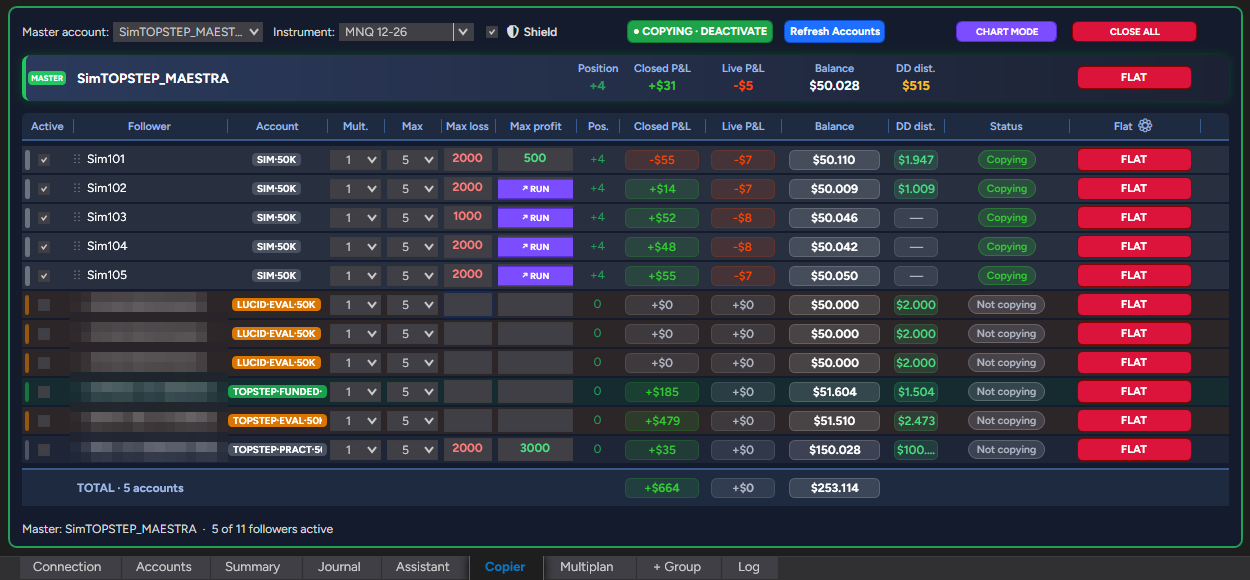This screenshot has height=580, width=1250.
Task: Click the Max loss field for Sim103
Action: click(x=468, y=217)
